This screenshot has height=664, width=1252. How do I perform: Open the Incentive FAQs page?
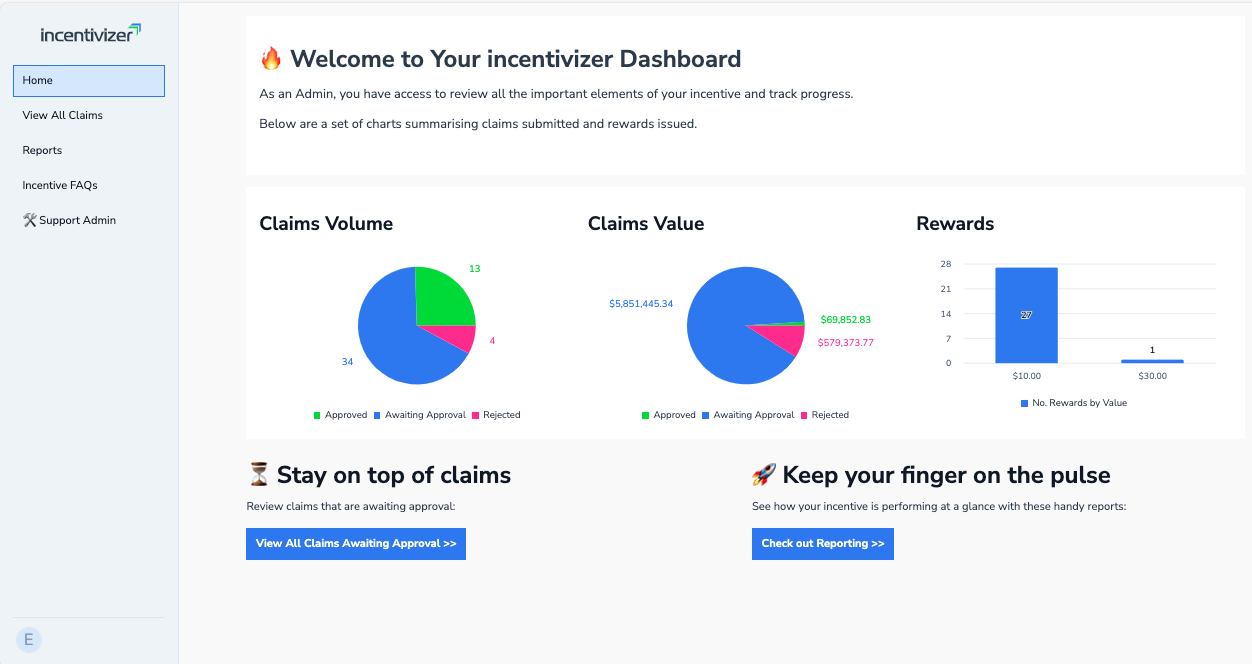60,185
